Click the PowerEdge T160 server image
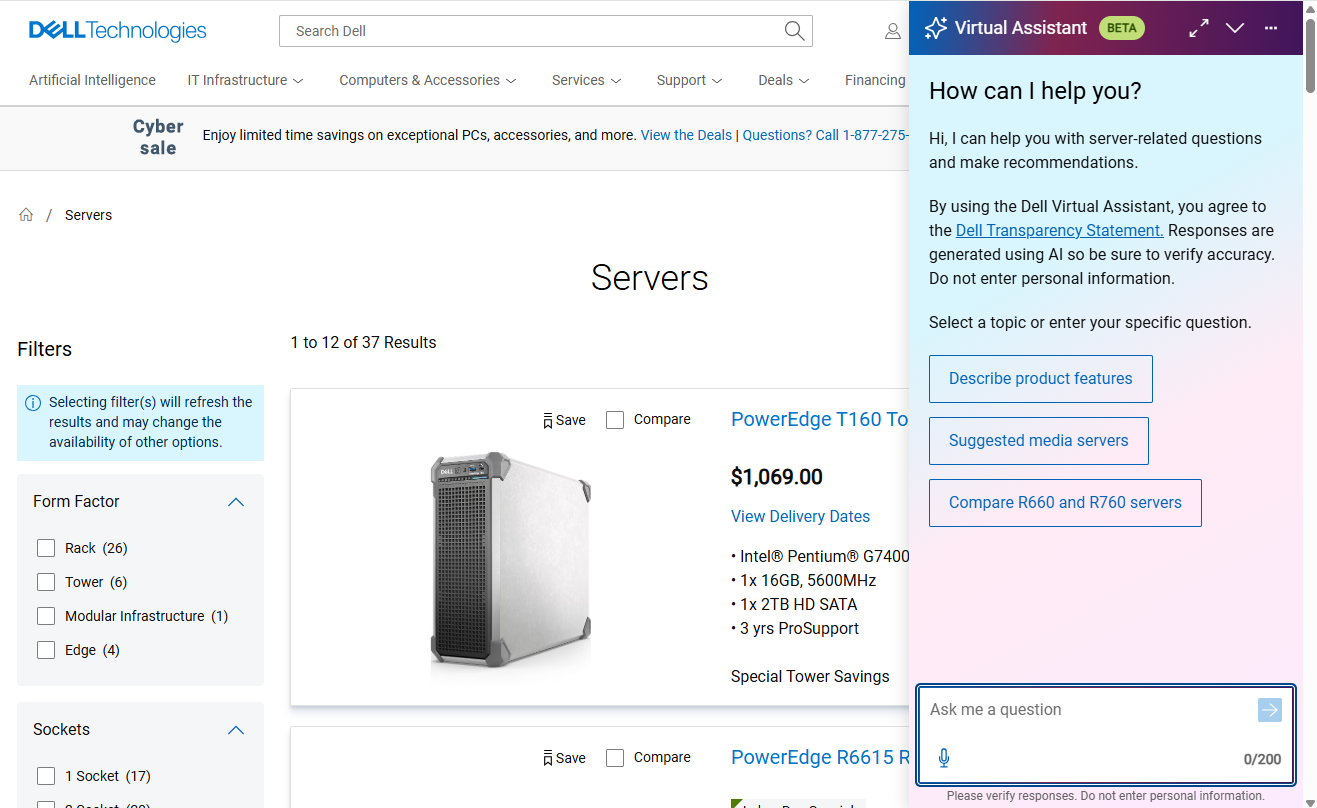 click(510, 560)
